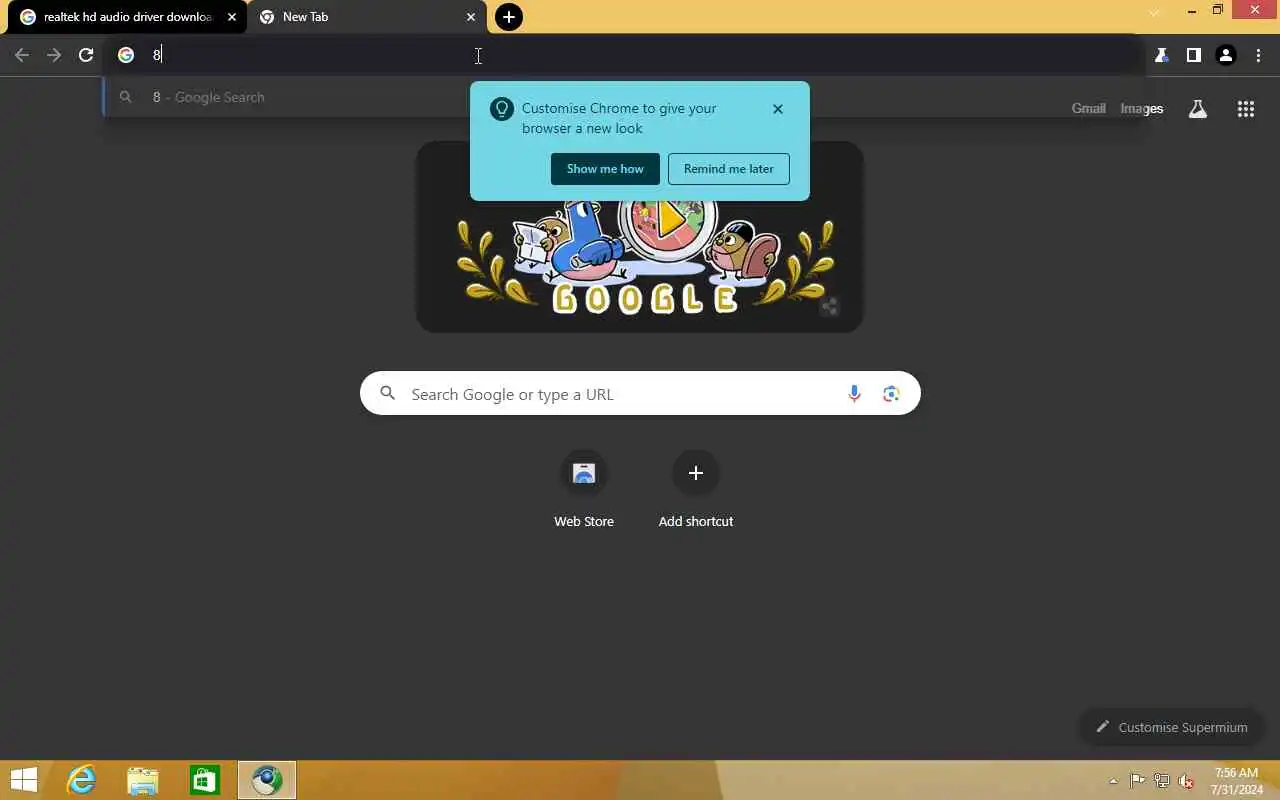This screenshot has width=1280, height=800.
Task: Open the three-dot browser menu
Action: [x=1258, y=56]
